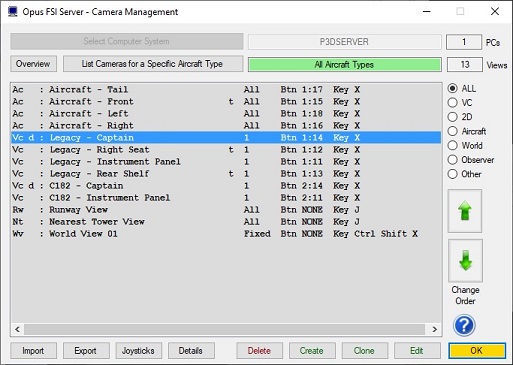Click the Clone button
The height and width of the screenshot is (365, 513).
pos(365,351)
